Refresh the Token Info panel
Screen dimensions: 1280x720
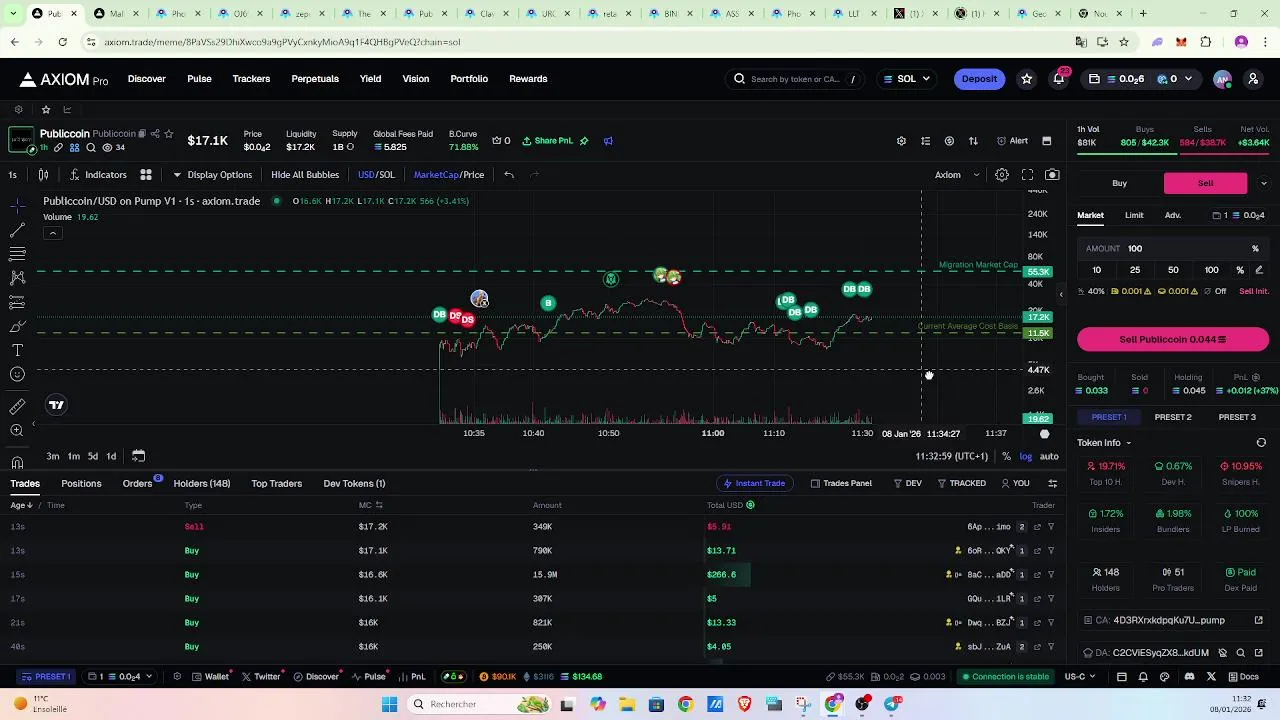coord(1261,443)
